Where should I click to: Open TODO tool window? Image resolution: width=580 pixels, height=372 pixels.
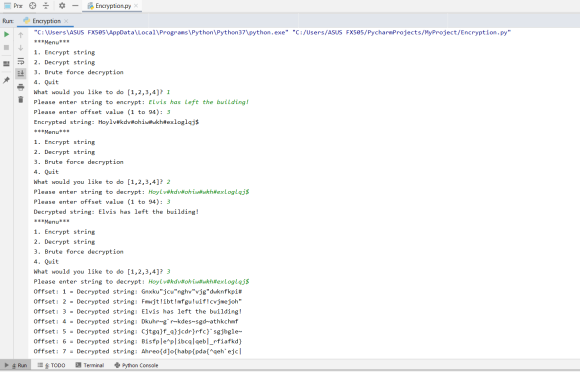tap(51, 365)
